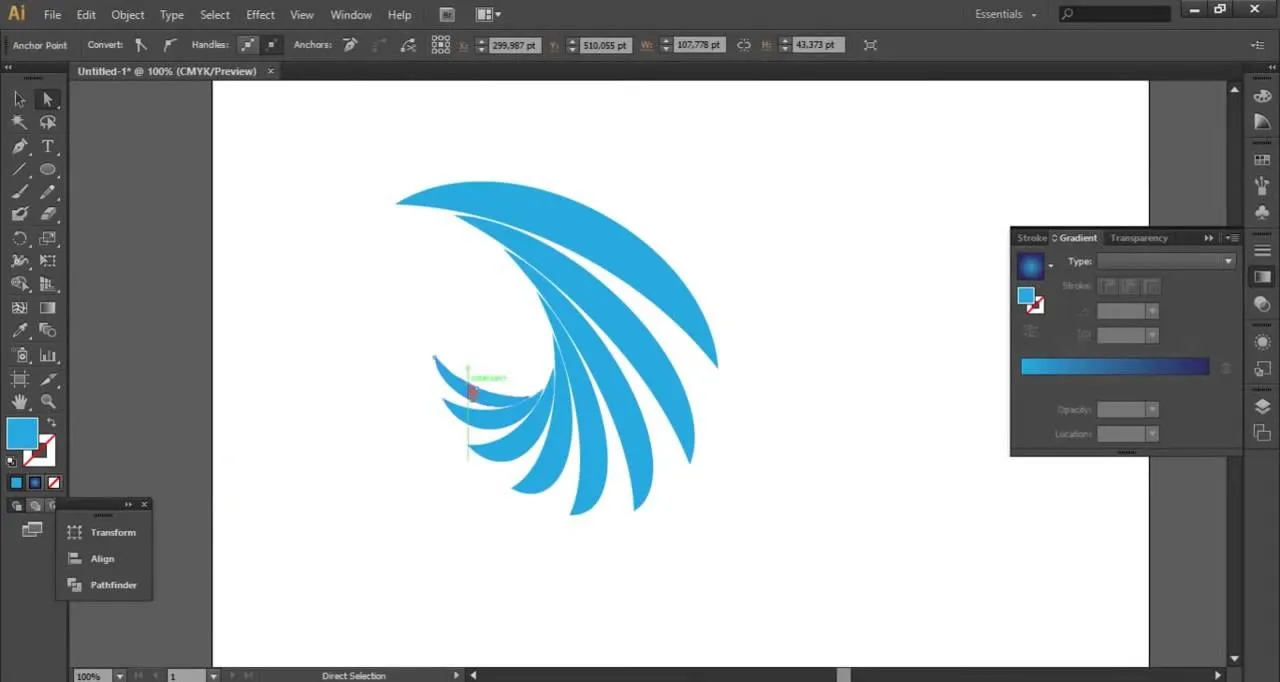Switch to Draw Normal mode
1280x682 pixels.
(17, 506)
